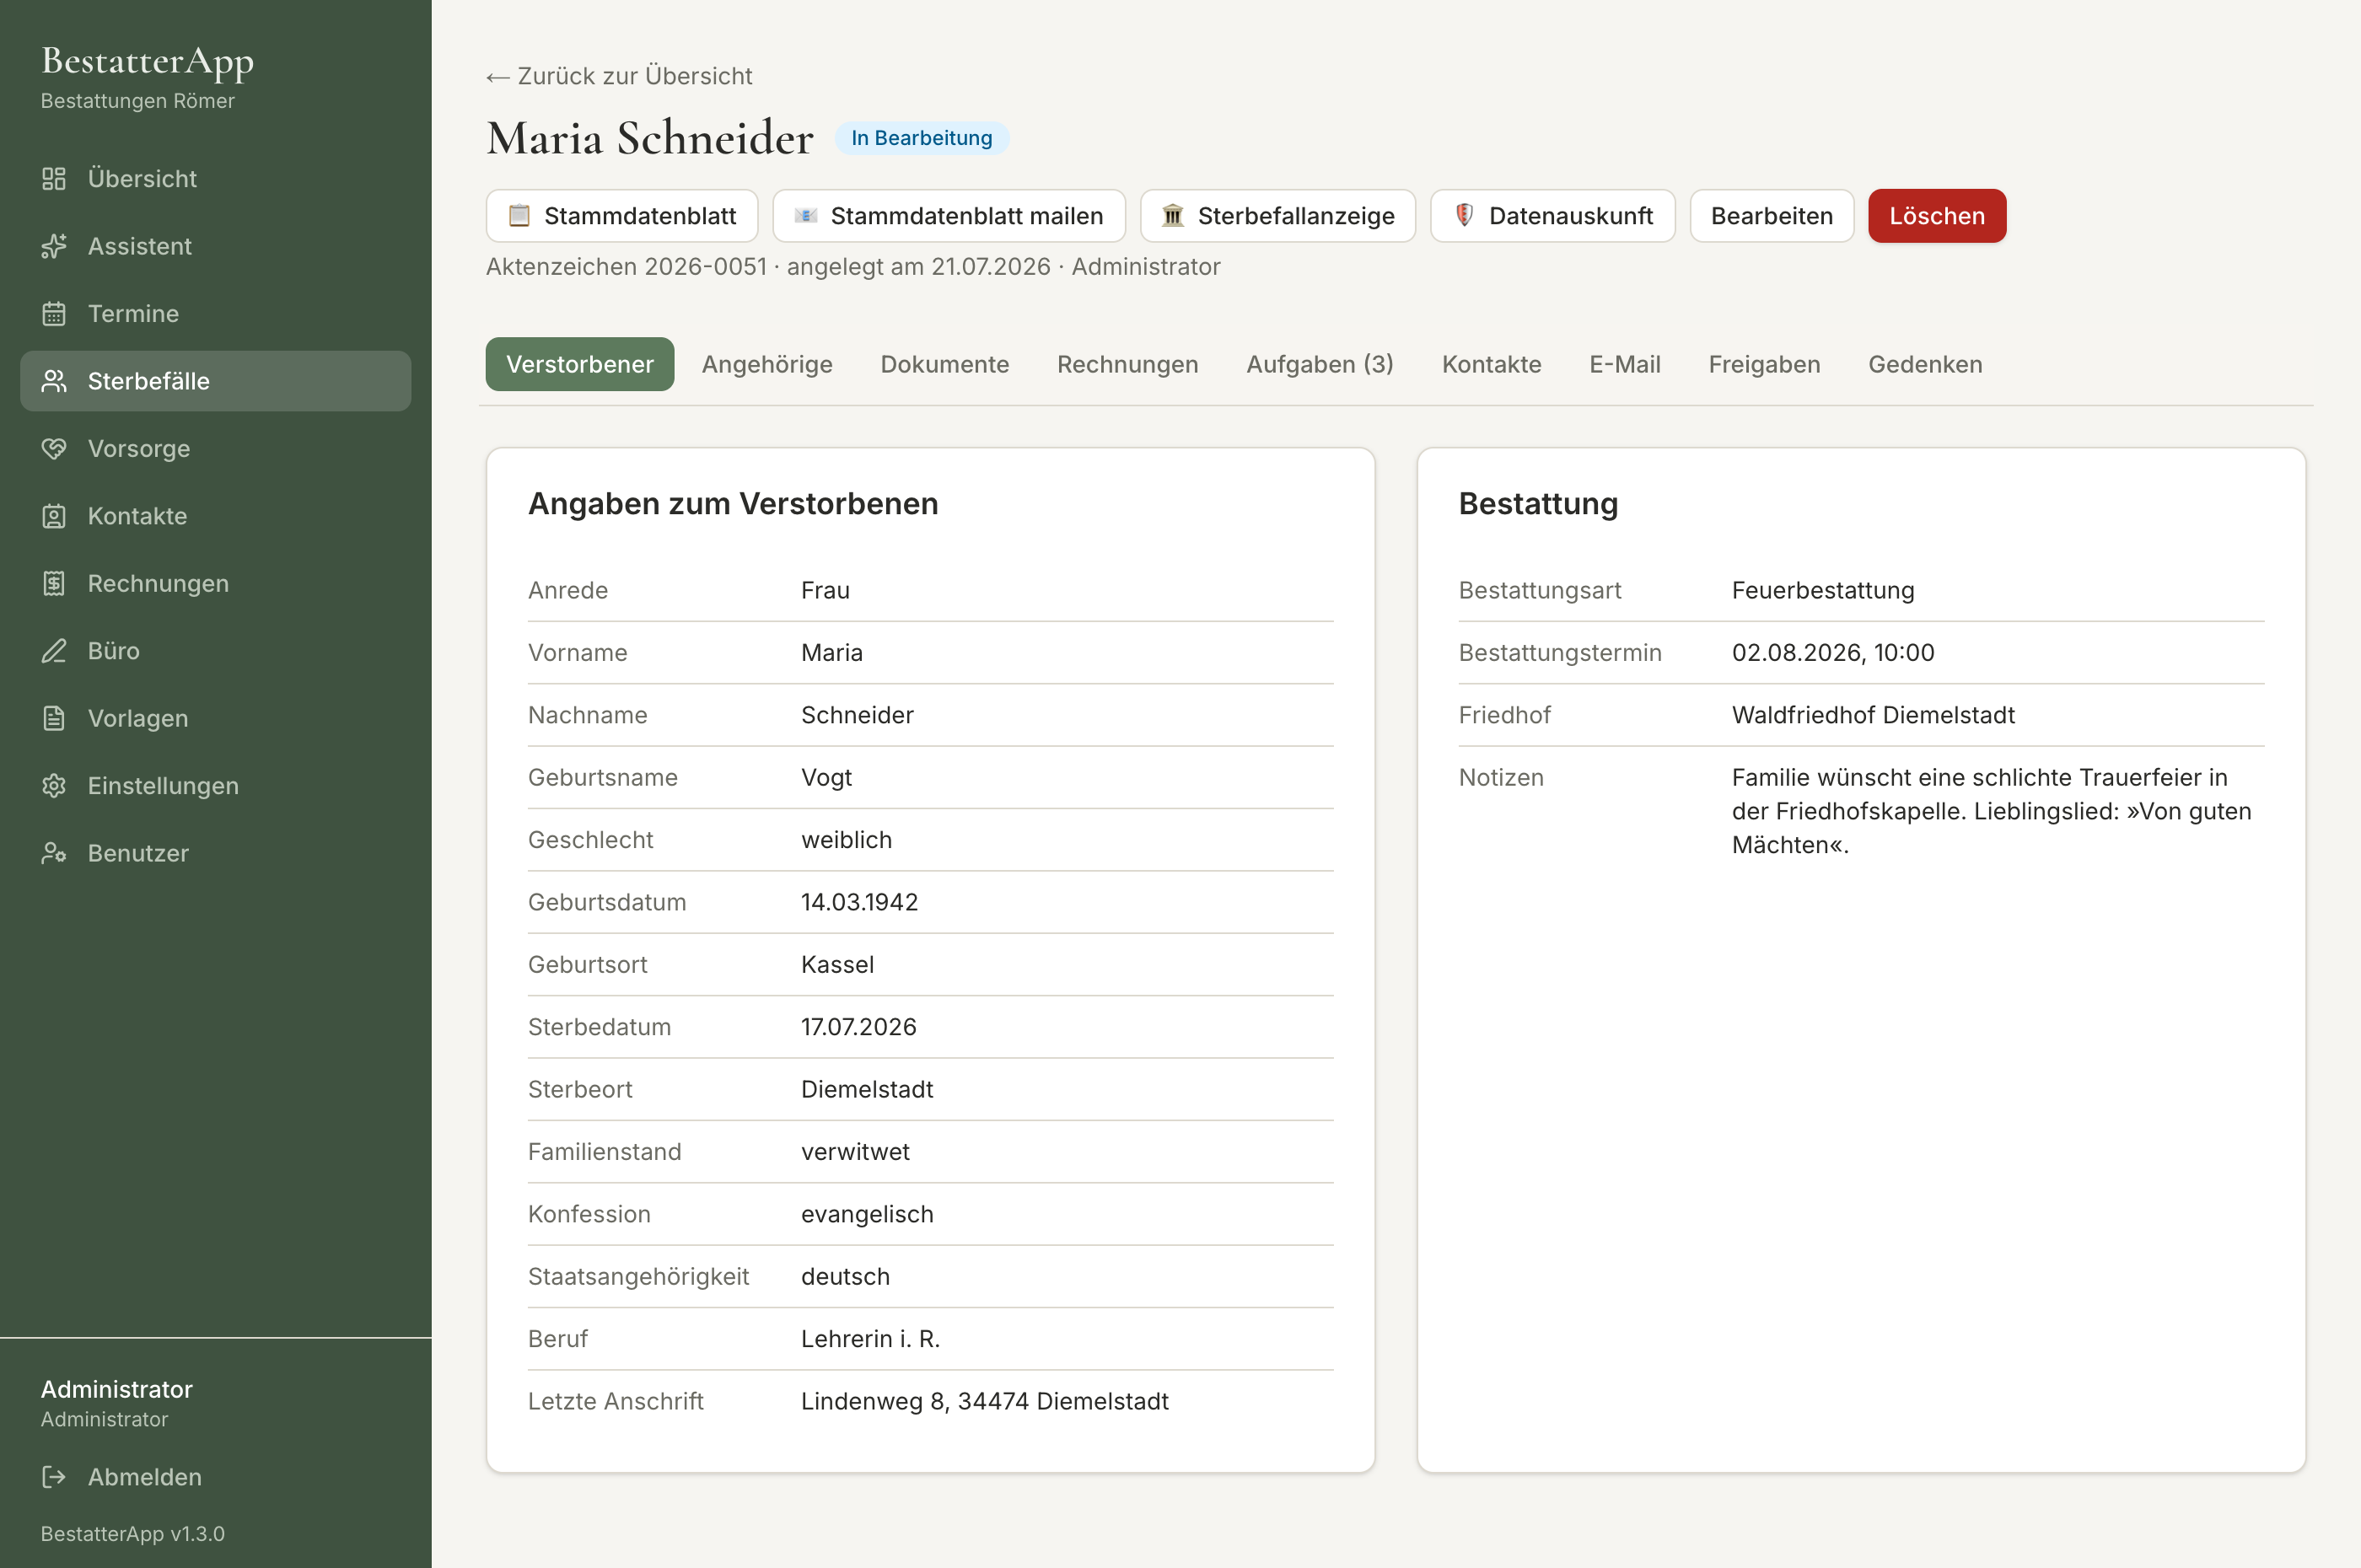Click the Sterbedatum value 17.07.2026

pos(859,1027)
